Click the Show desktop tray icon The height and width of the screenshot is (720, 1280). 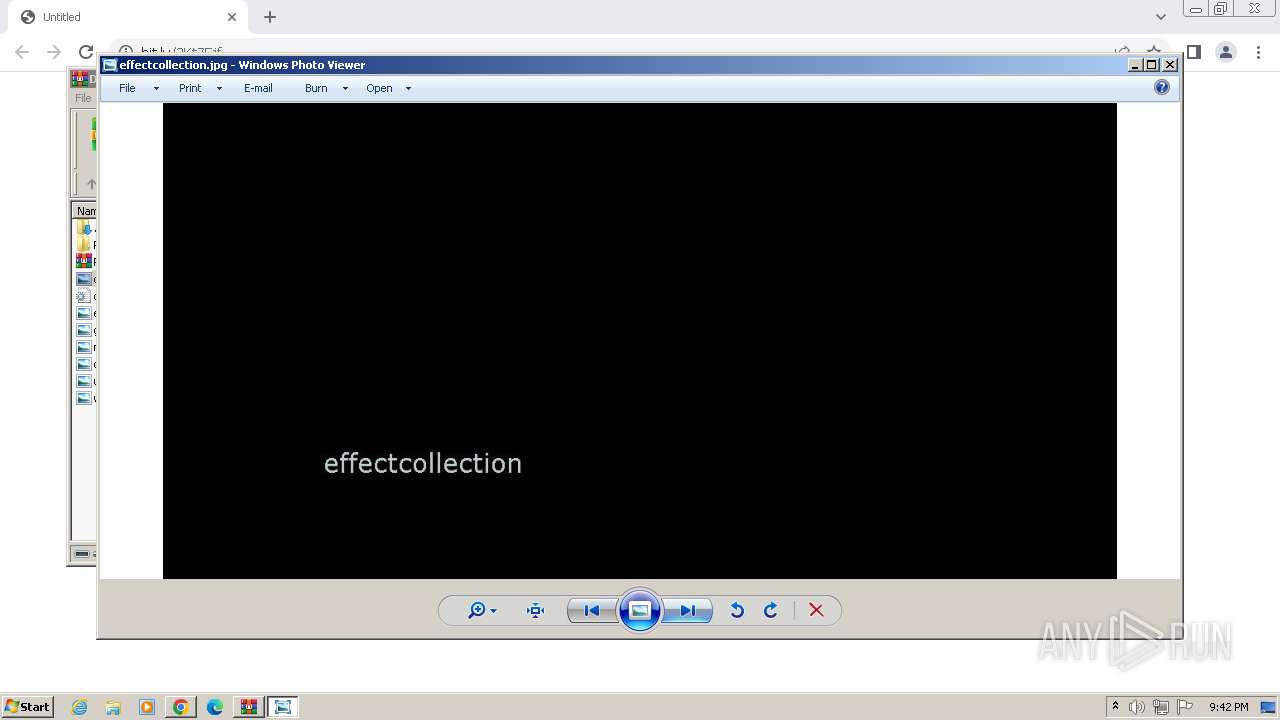point(1268,707)
